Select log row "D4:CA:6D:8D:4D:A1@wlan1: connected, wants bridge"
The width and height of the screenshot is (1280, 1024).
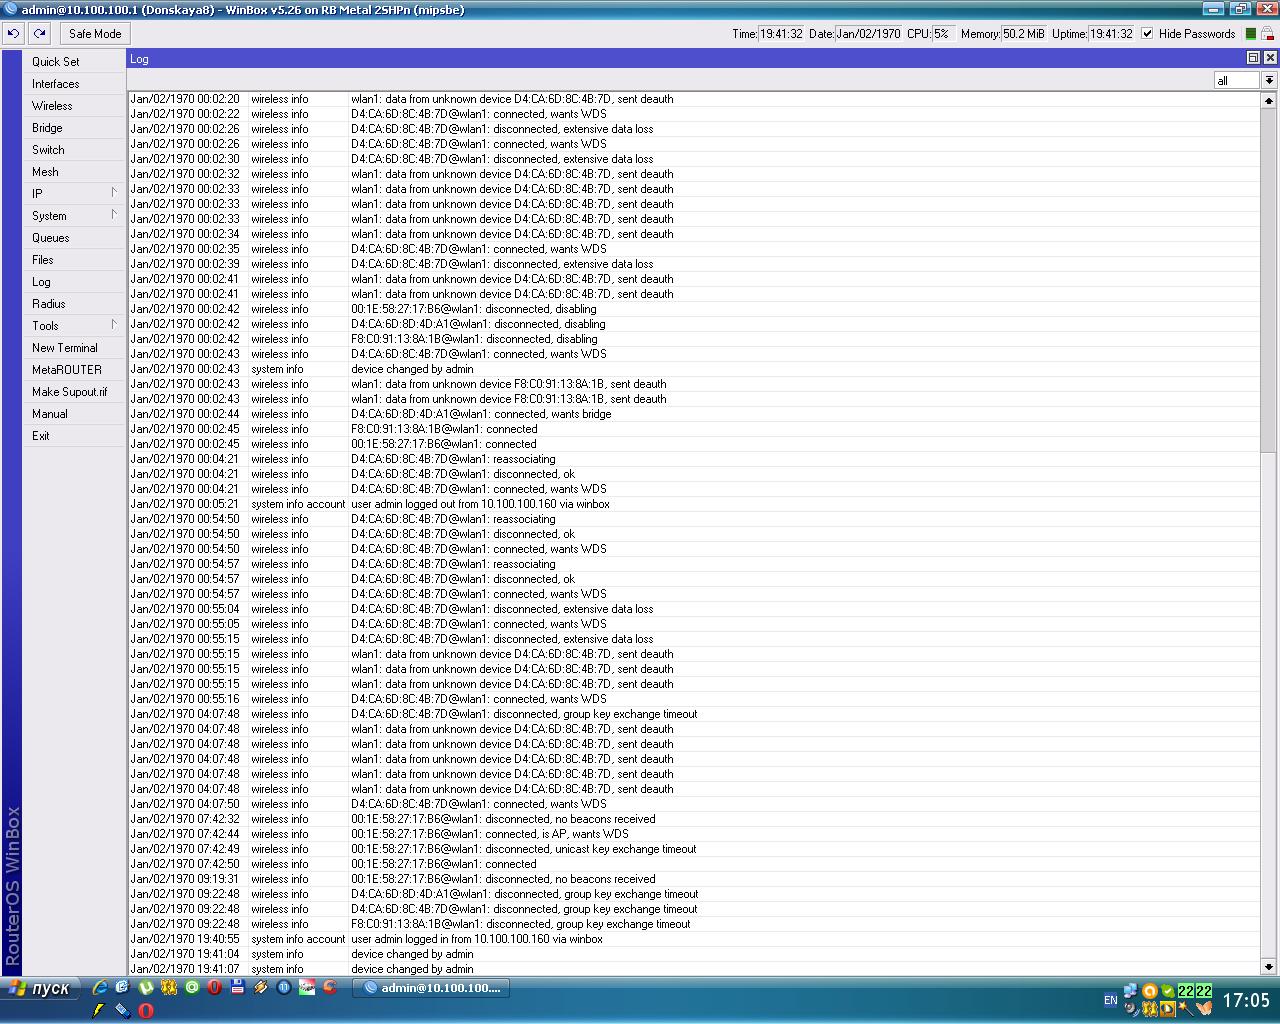(694, 414)
